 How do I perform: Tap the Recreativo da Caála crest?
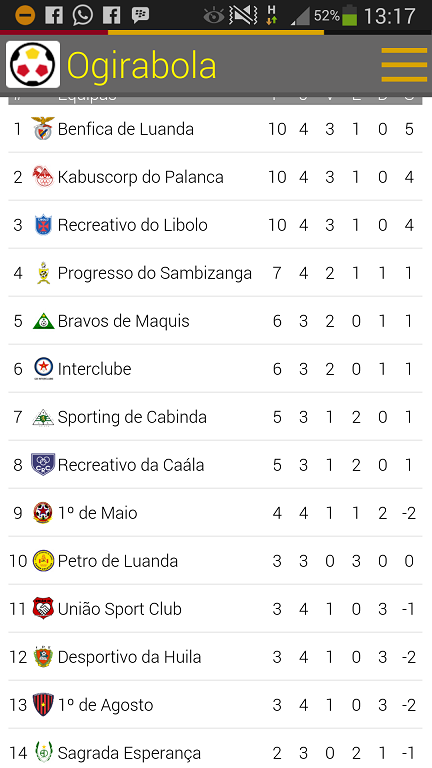click(43, 464)
